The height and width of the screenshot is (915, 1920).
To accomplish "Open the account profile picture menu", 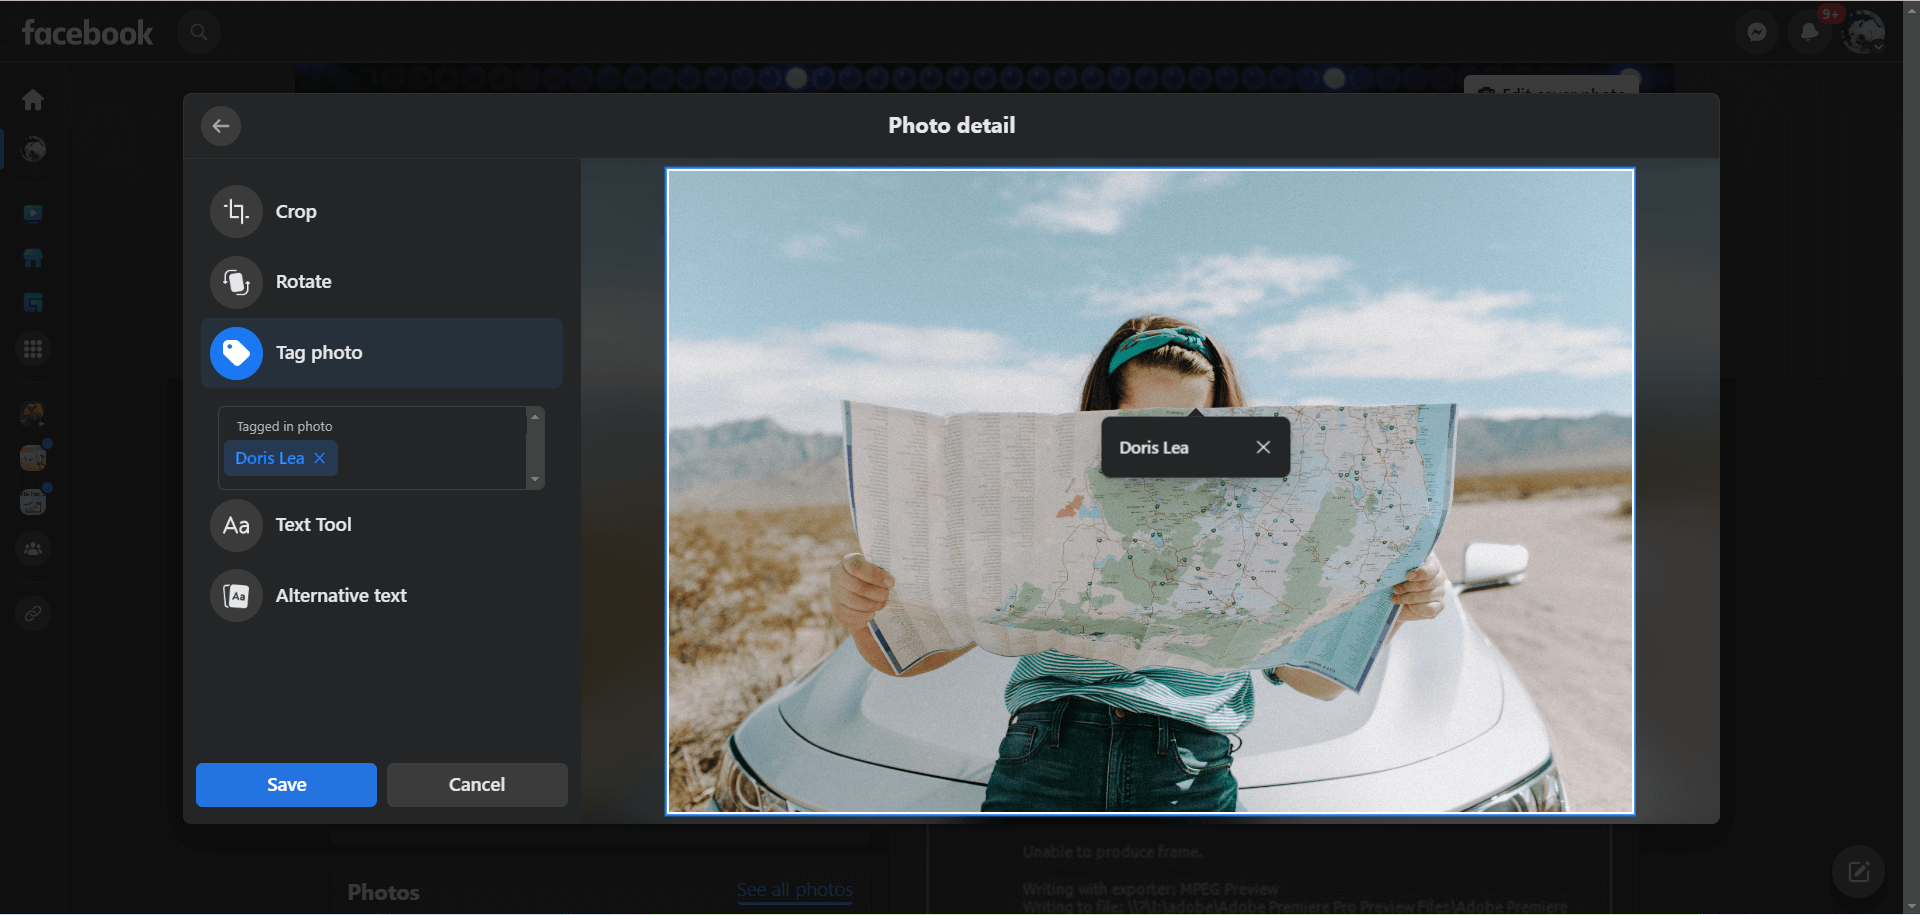I will pyautogui.click(x=1863, y=32).
